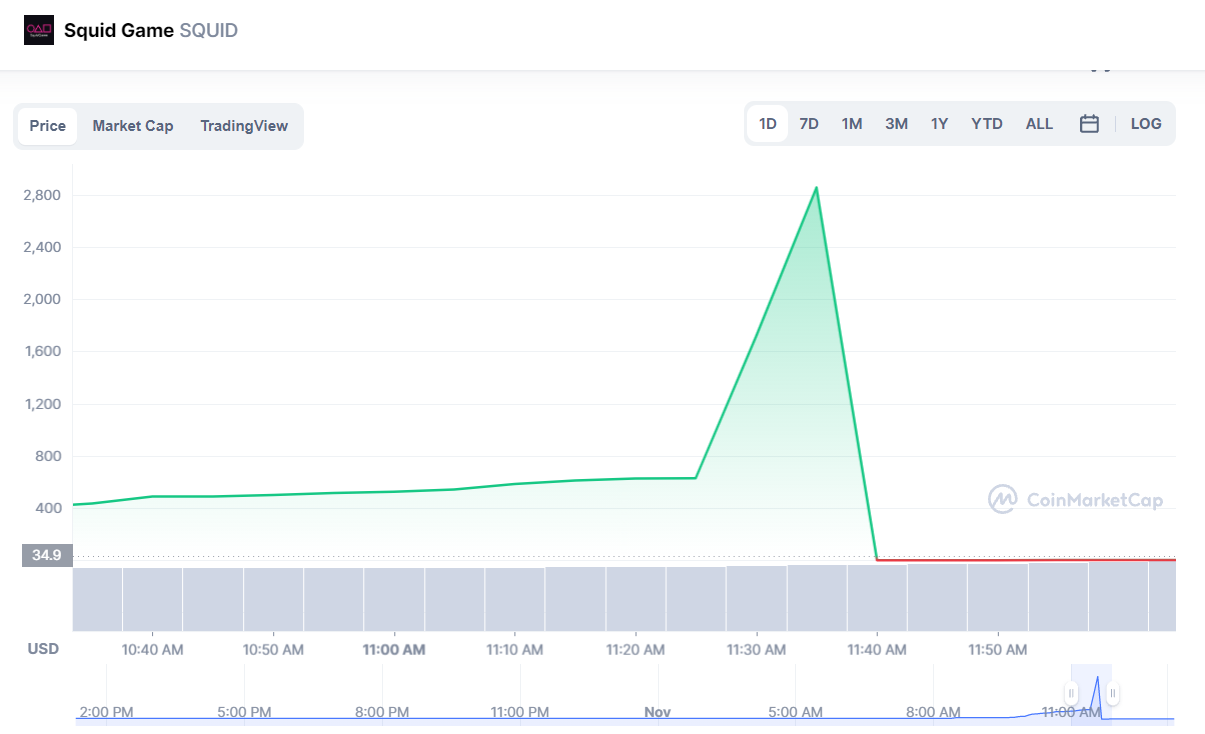Grab the left range slider handle

coord(1071,693)
